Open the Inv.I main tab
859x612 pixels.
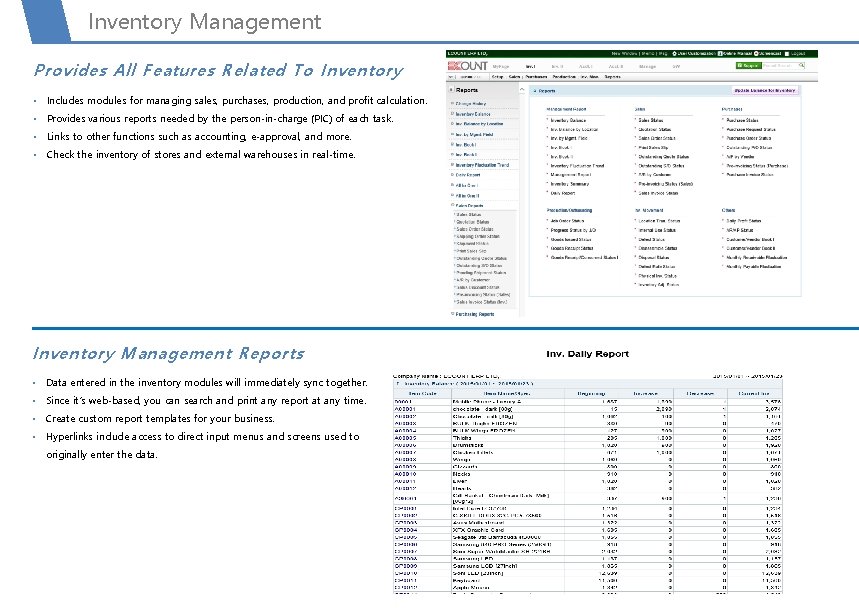point(530,66)
